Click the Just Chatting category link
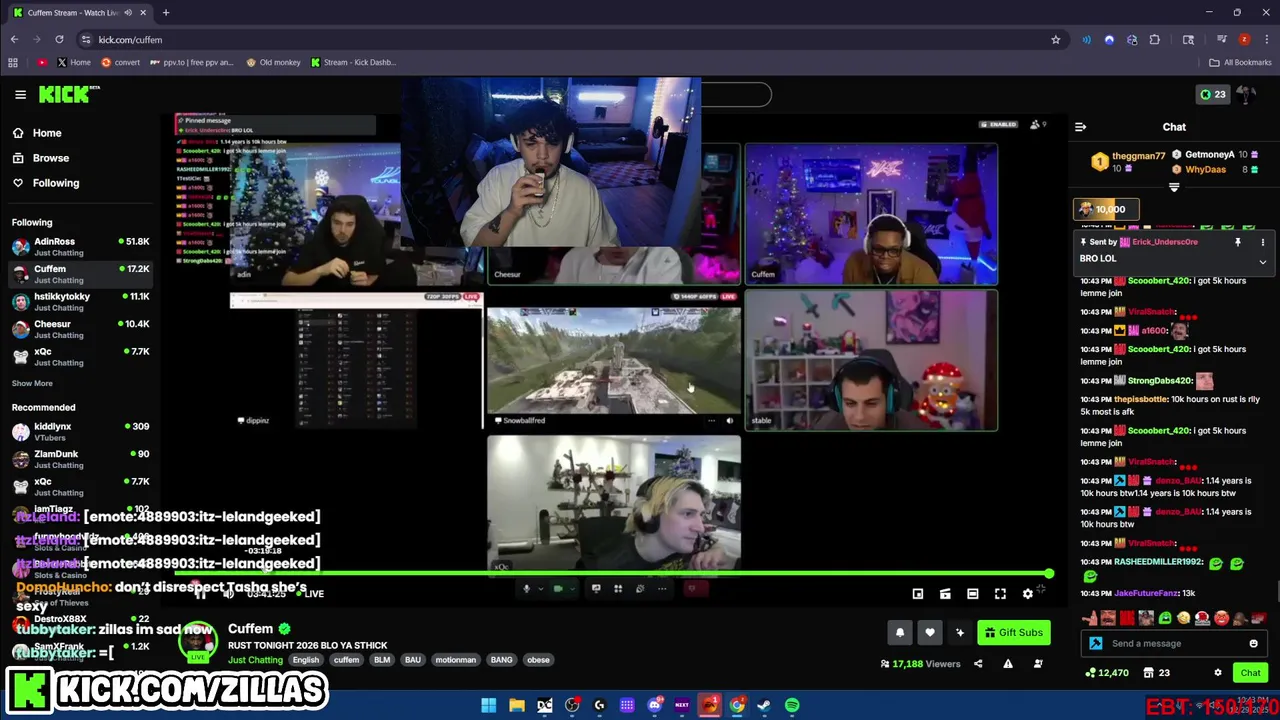The width and height of the screenshot is (1280, 720). coord(255,660)
